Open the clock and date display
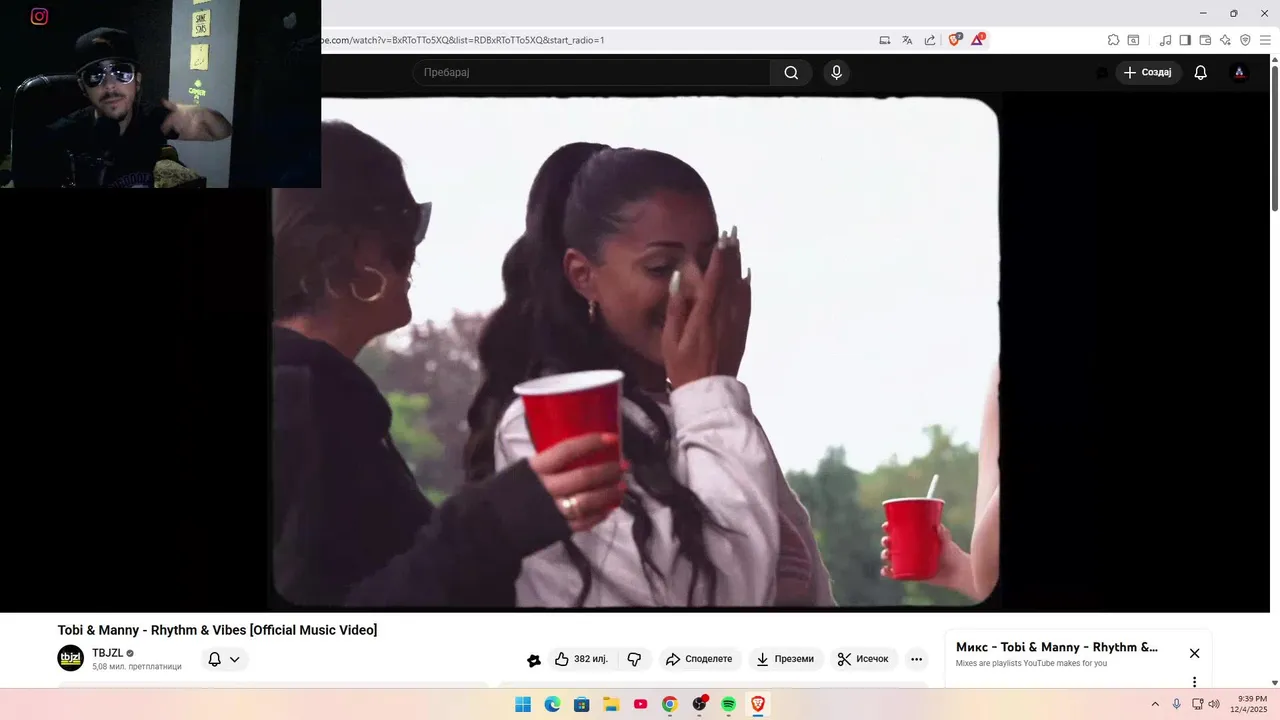1280x720 pixels. click(1251, 704)
